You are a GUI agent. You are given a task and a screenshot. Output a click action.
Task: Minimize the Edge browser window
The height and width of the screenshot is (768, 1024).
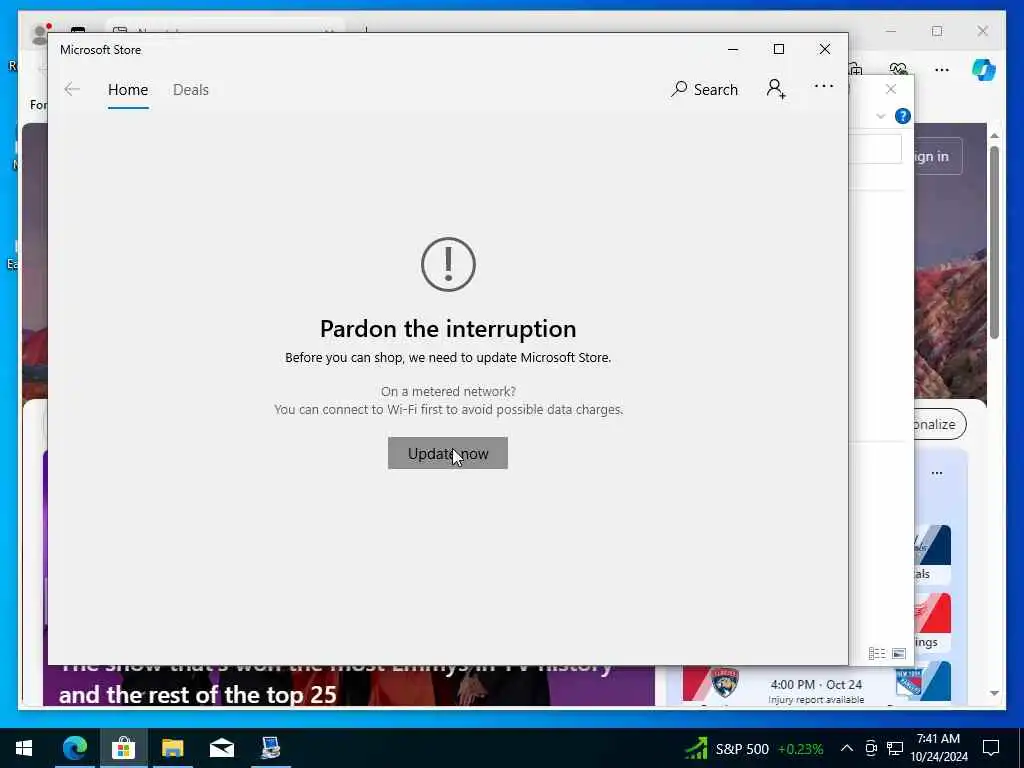point(891,31)
